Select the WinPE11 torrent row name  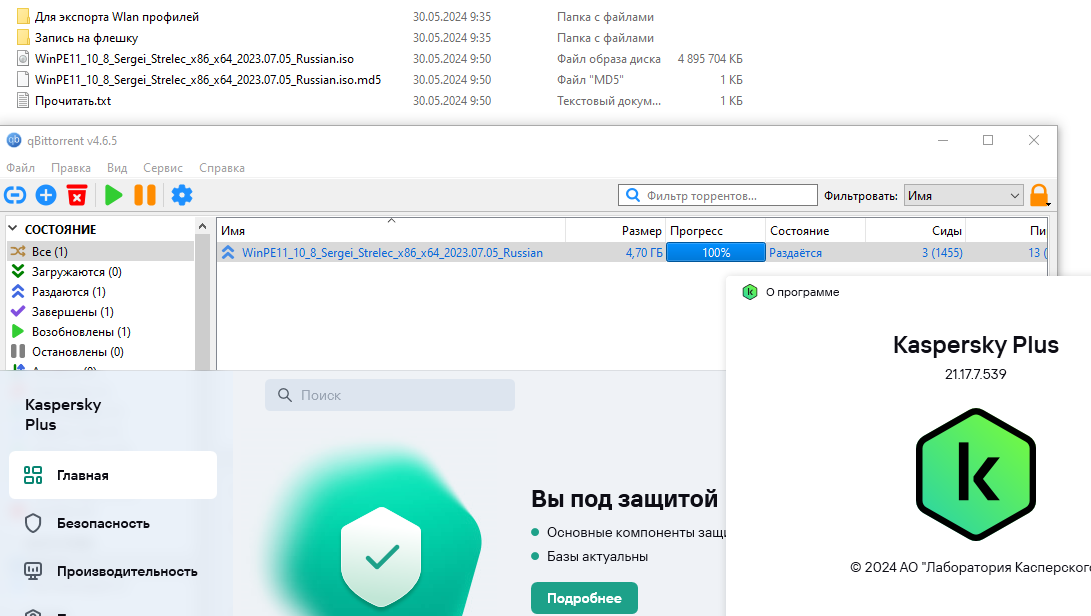392,253
